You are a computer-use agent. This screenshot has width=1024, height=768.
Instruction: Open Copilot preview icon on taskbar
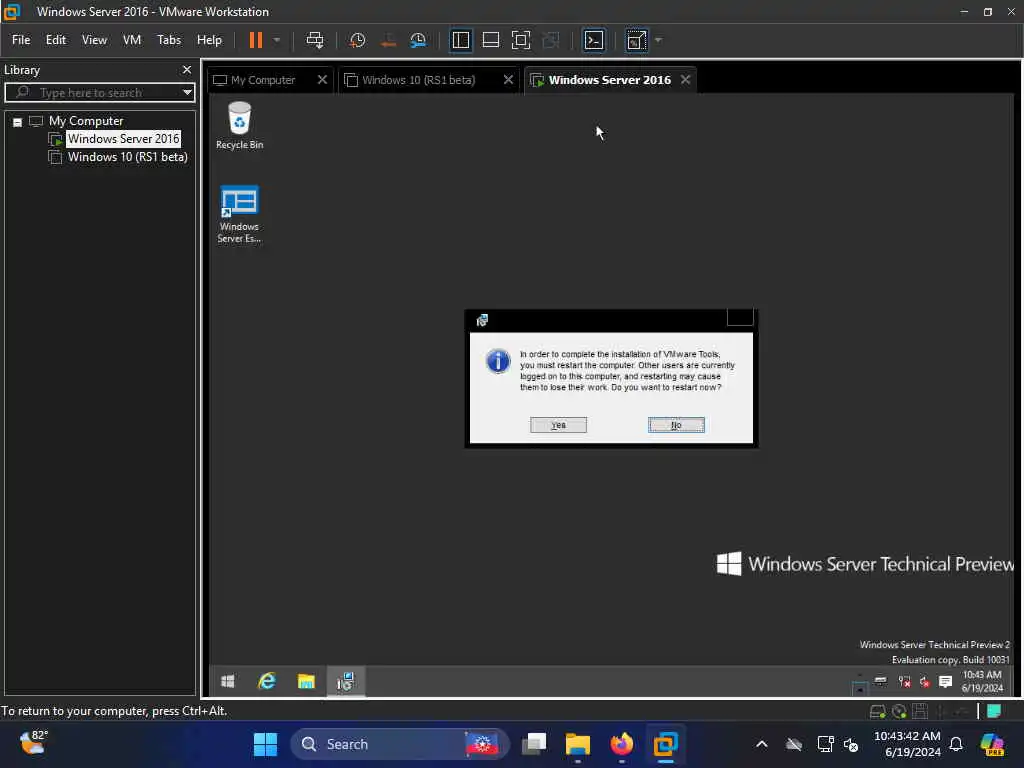point(992,744)
